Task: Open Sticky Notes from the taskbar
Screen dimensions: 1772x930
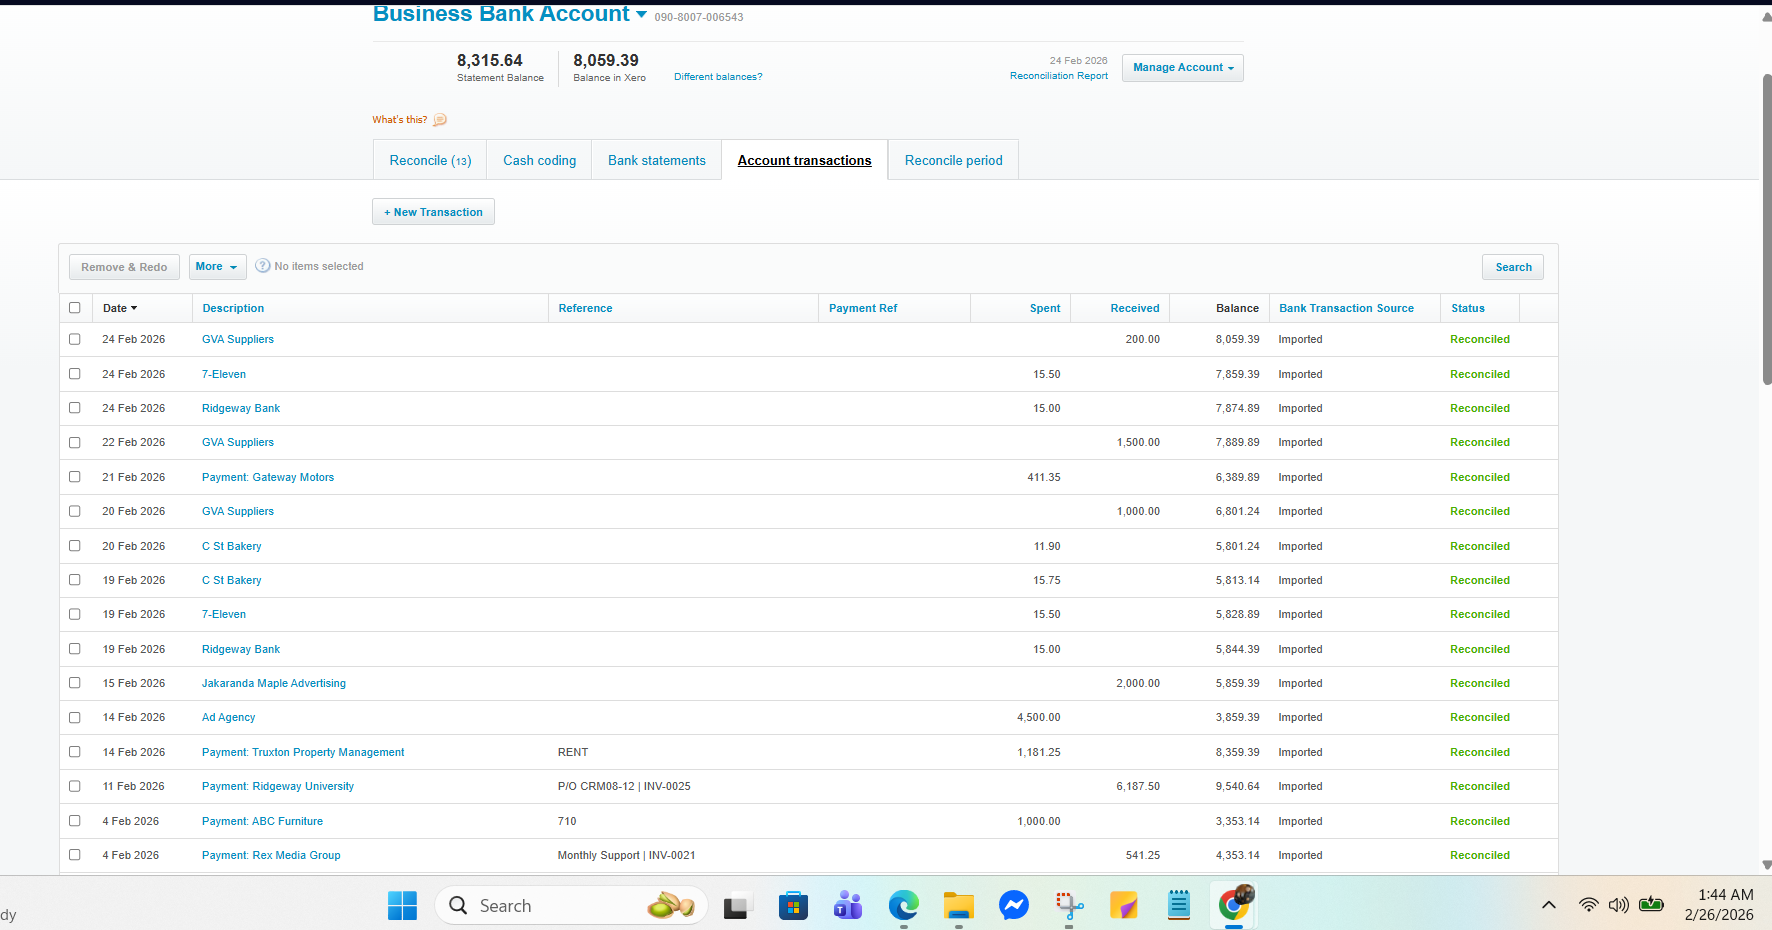Action: tap(1124, 906)
